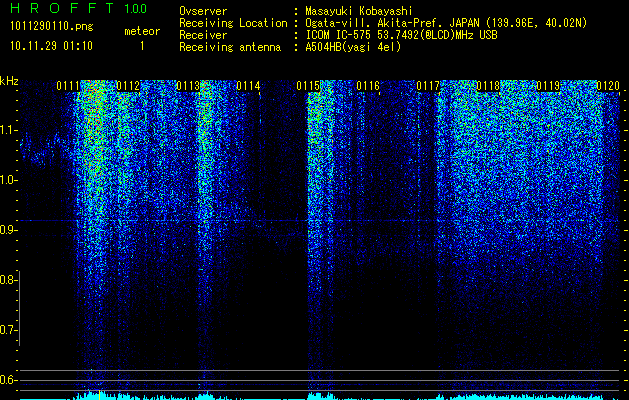Image resolution: width=629 pixels, height=400 pixels.
Task: Click the 0.6 kHz axis label
Action: click(7, 380)
